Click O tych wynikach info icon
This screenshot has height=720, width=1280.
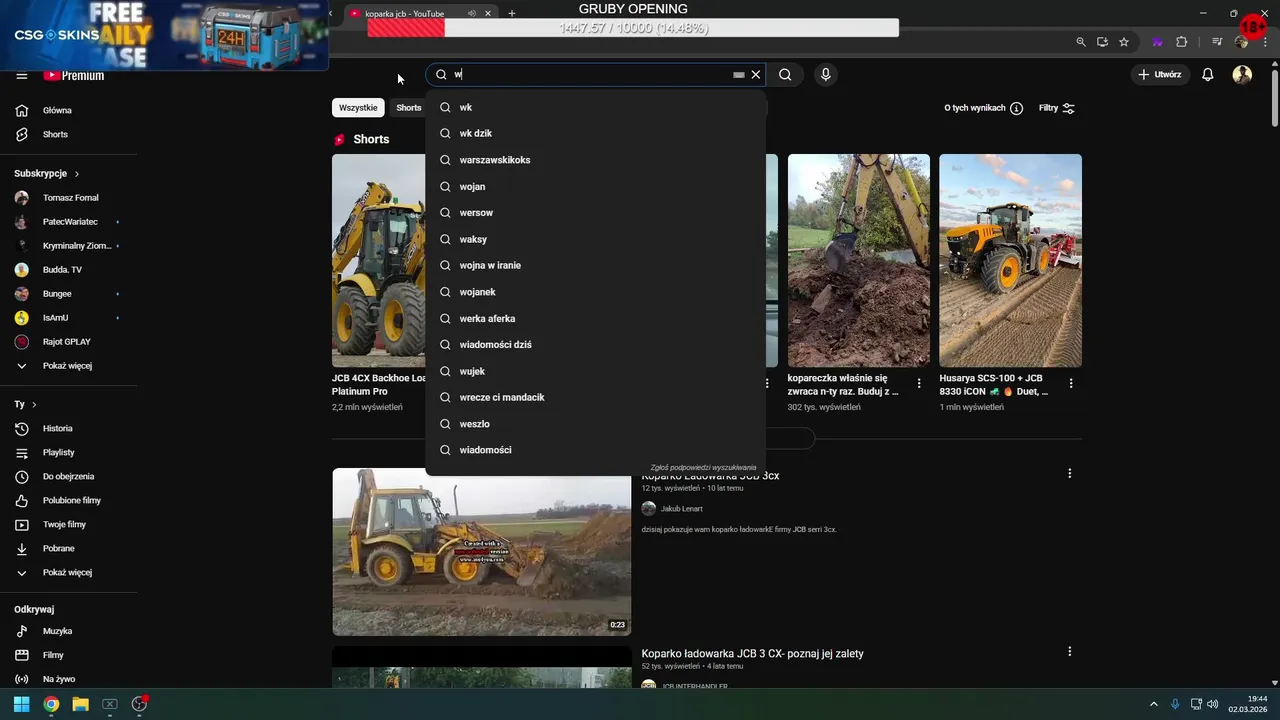click(1016, 108)
